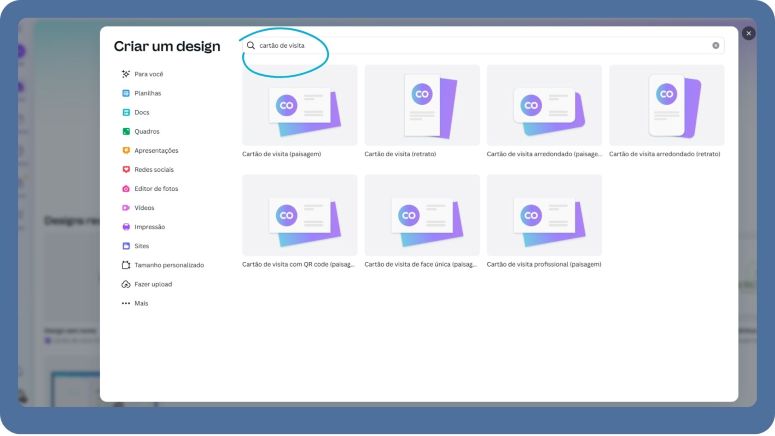Open the Editor de fotos icon

pyautogui.click(x=126, y=188)
